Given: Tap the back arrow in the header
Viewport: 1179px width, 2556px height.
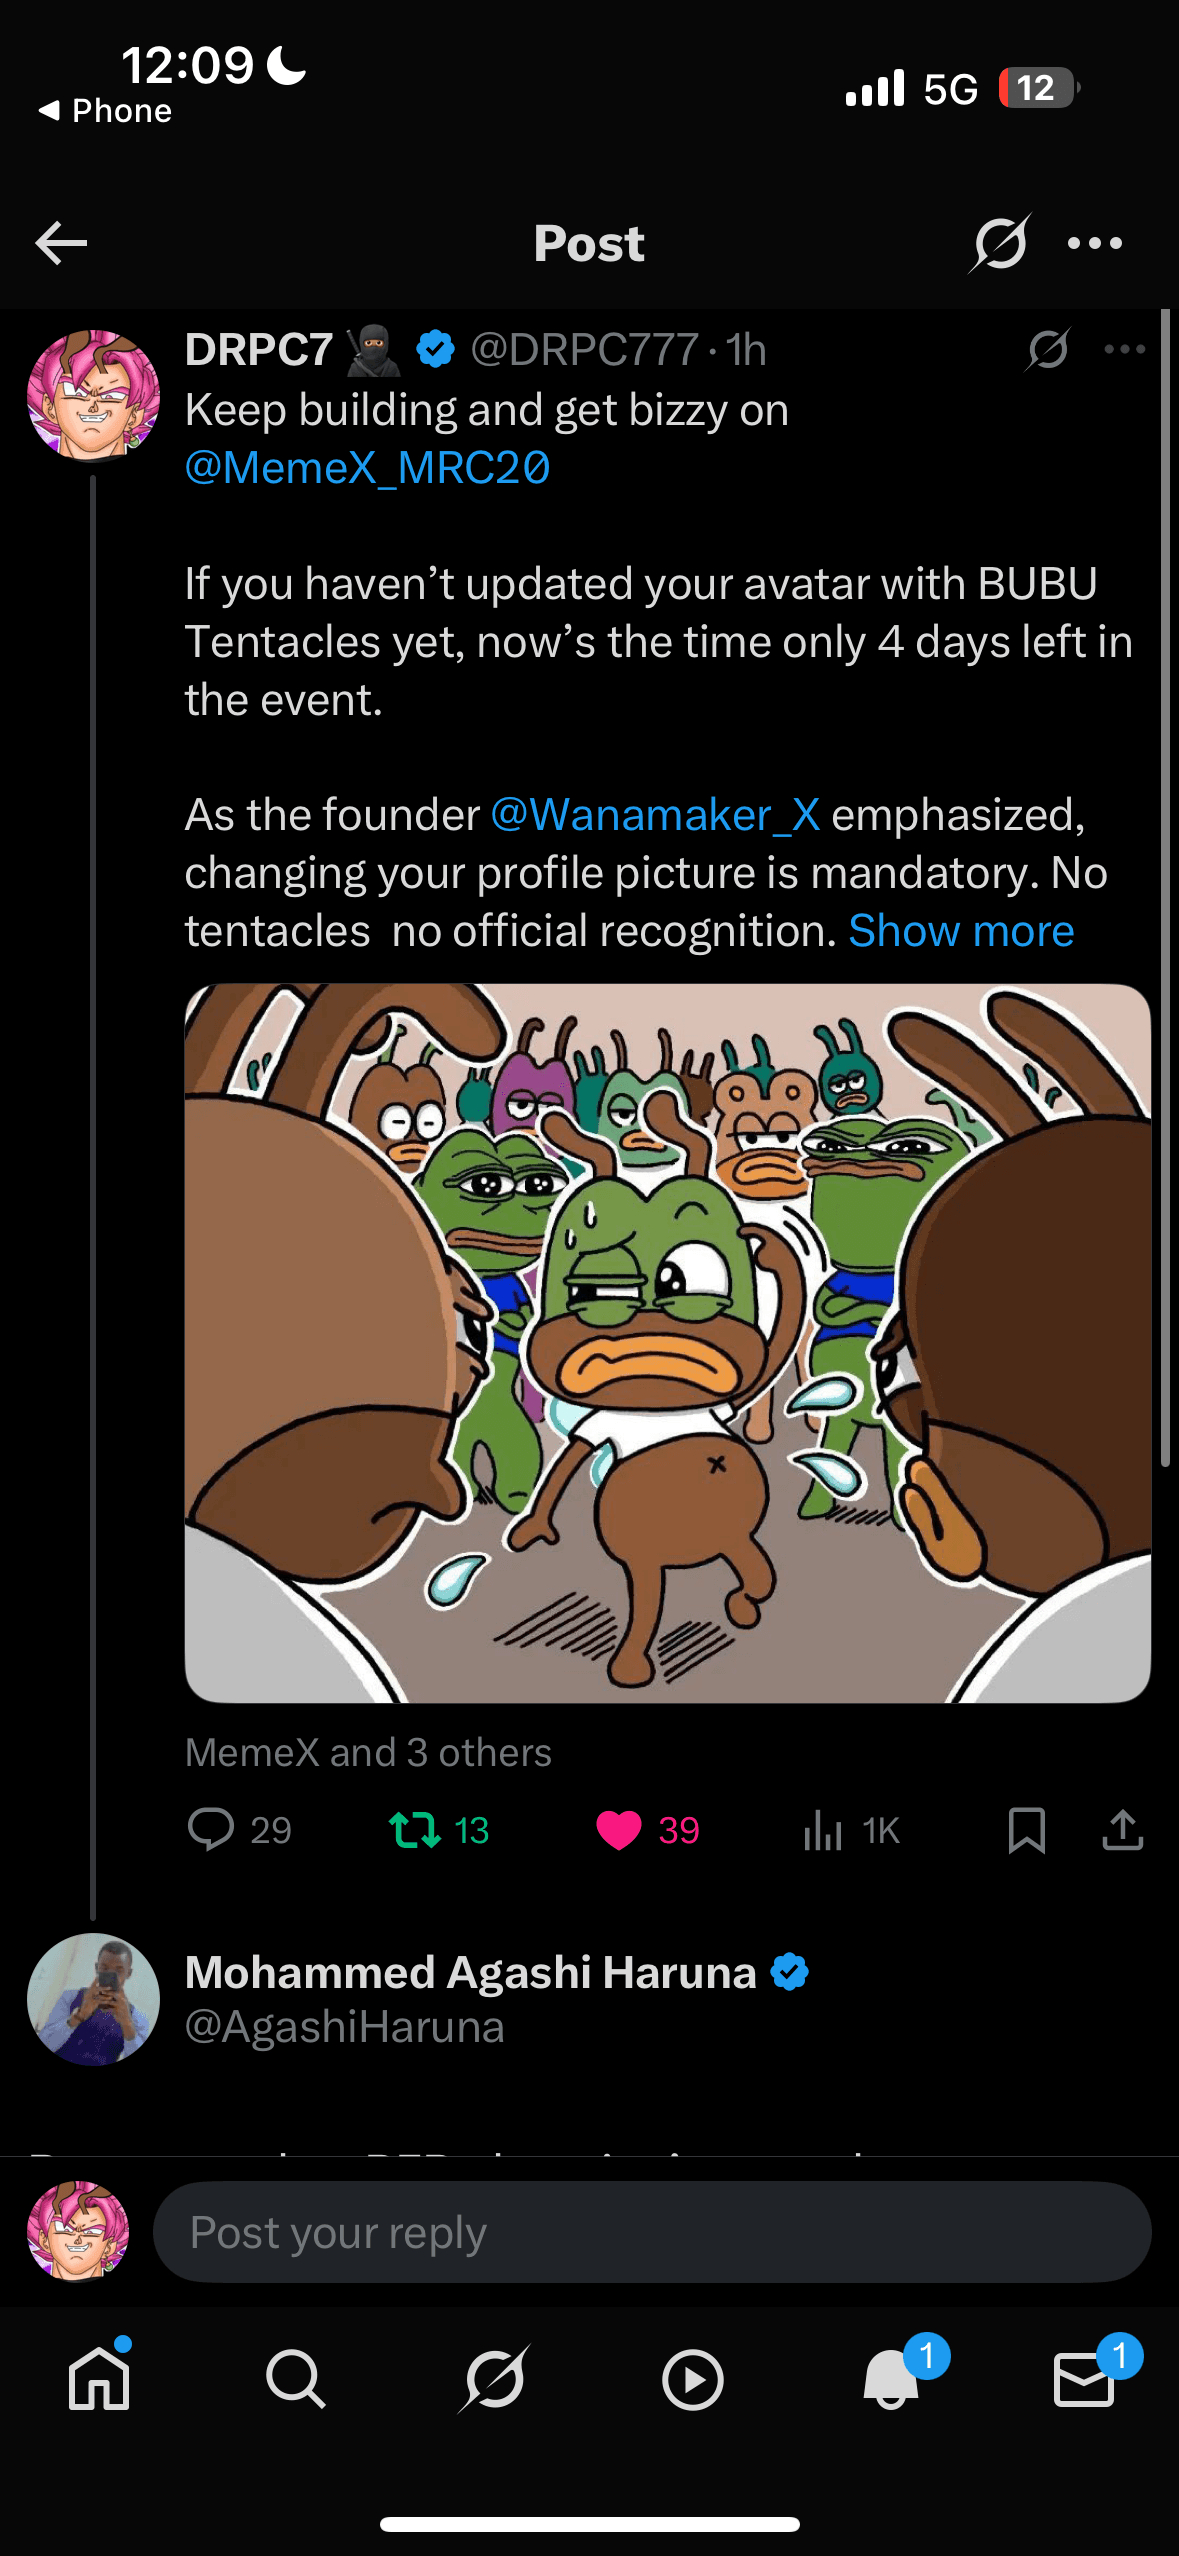Looking at the screenshot, I should [x=61, y=243].
